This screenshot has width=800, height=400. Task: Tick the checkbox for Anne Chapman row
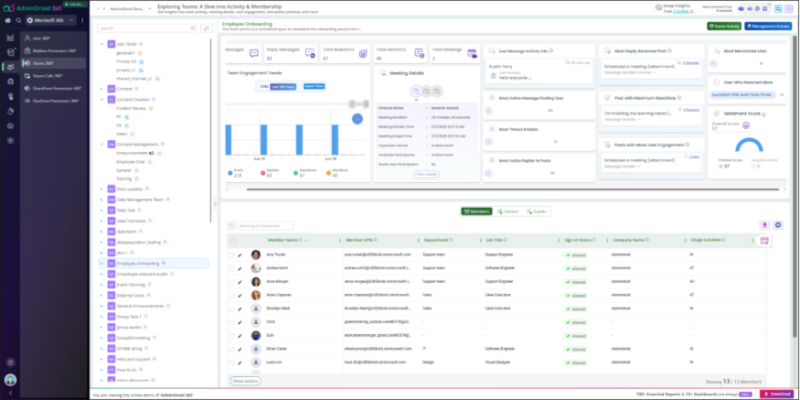tap(232, 295)
